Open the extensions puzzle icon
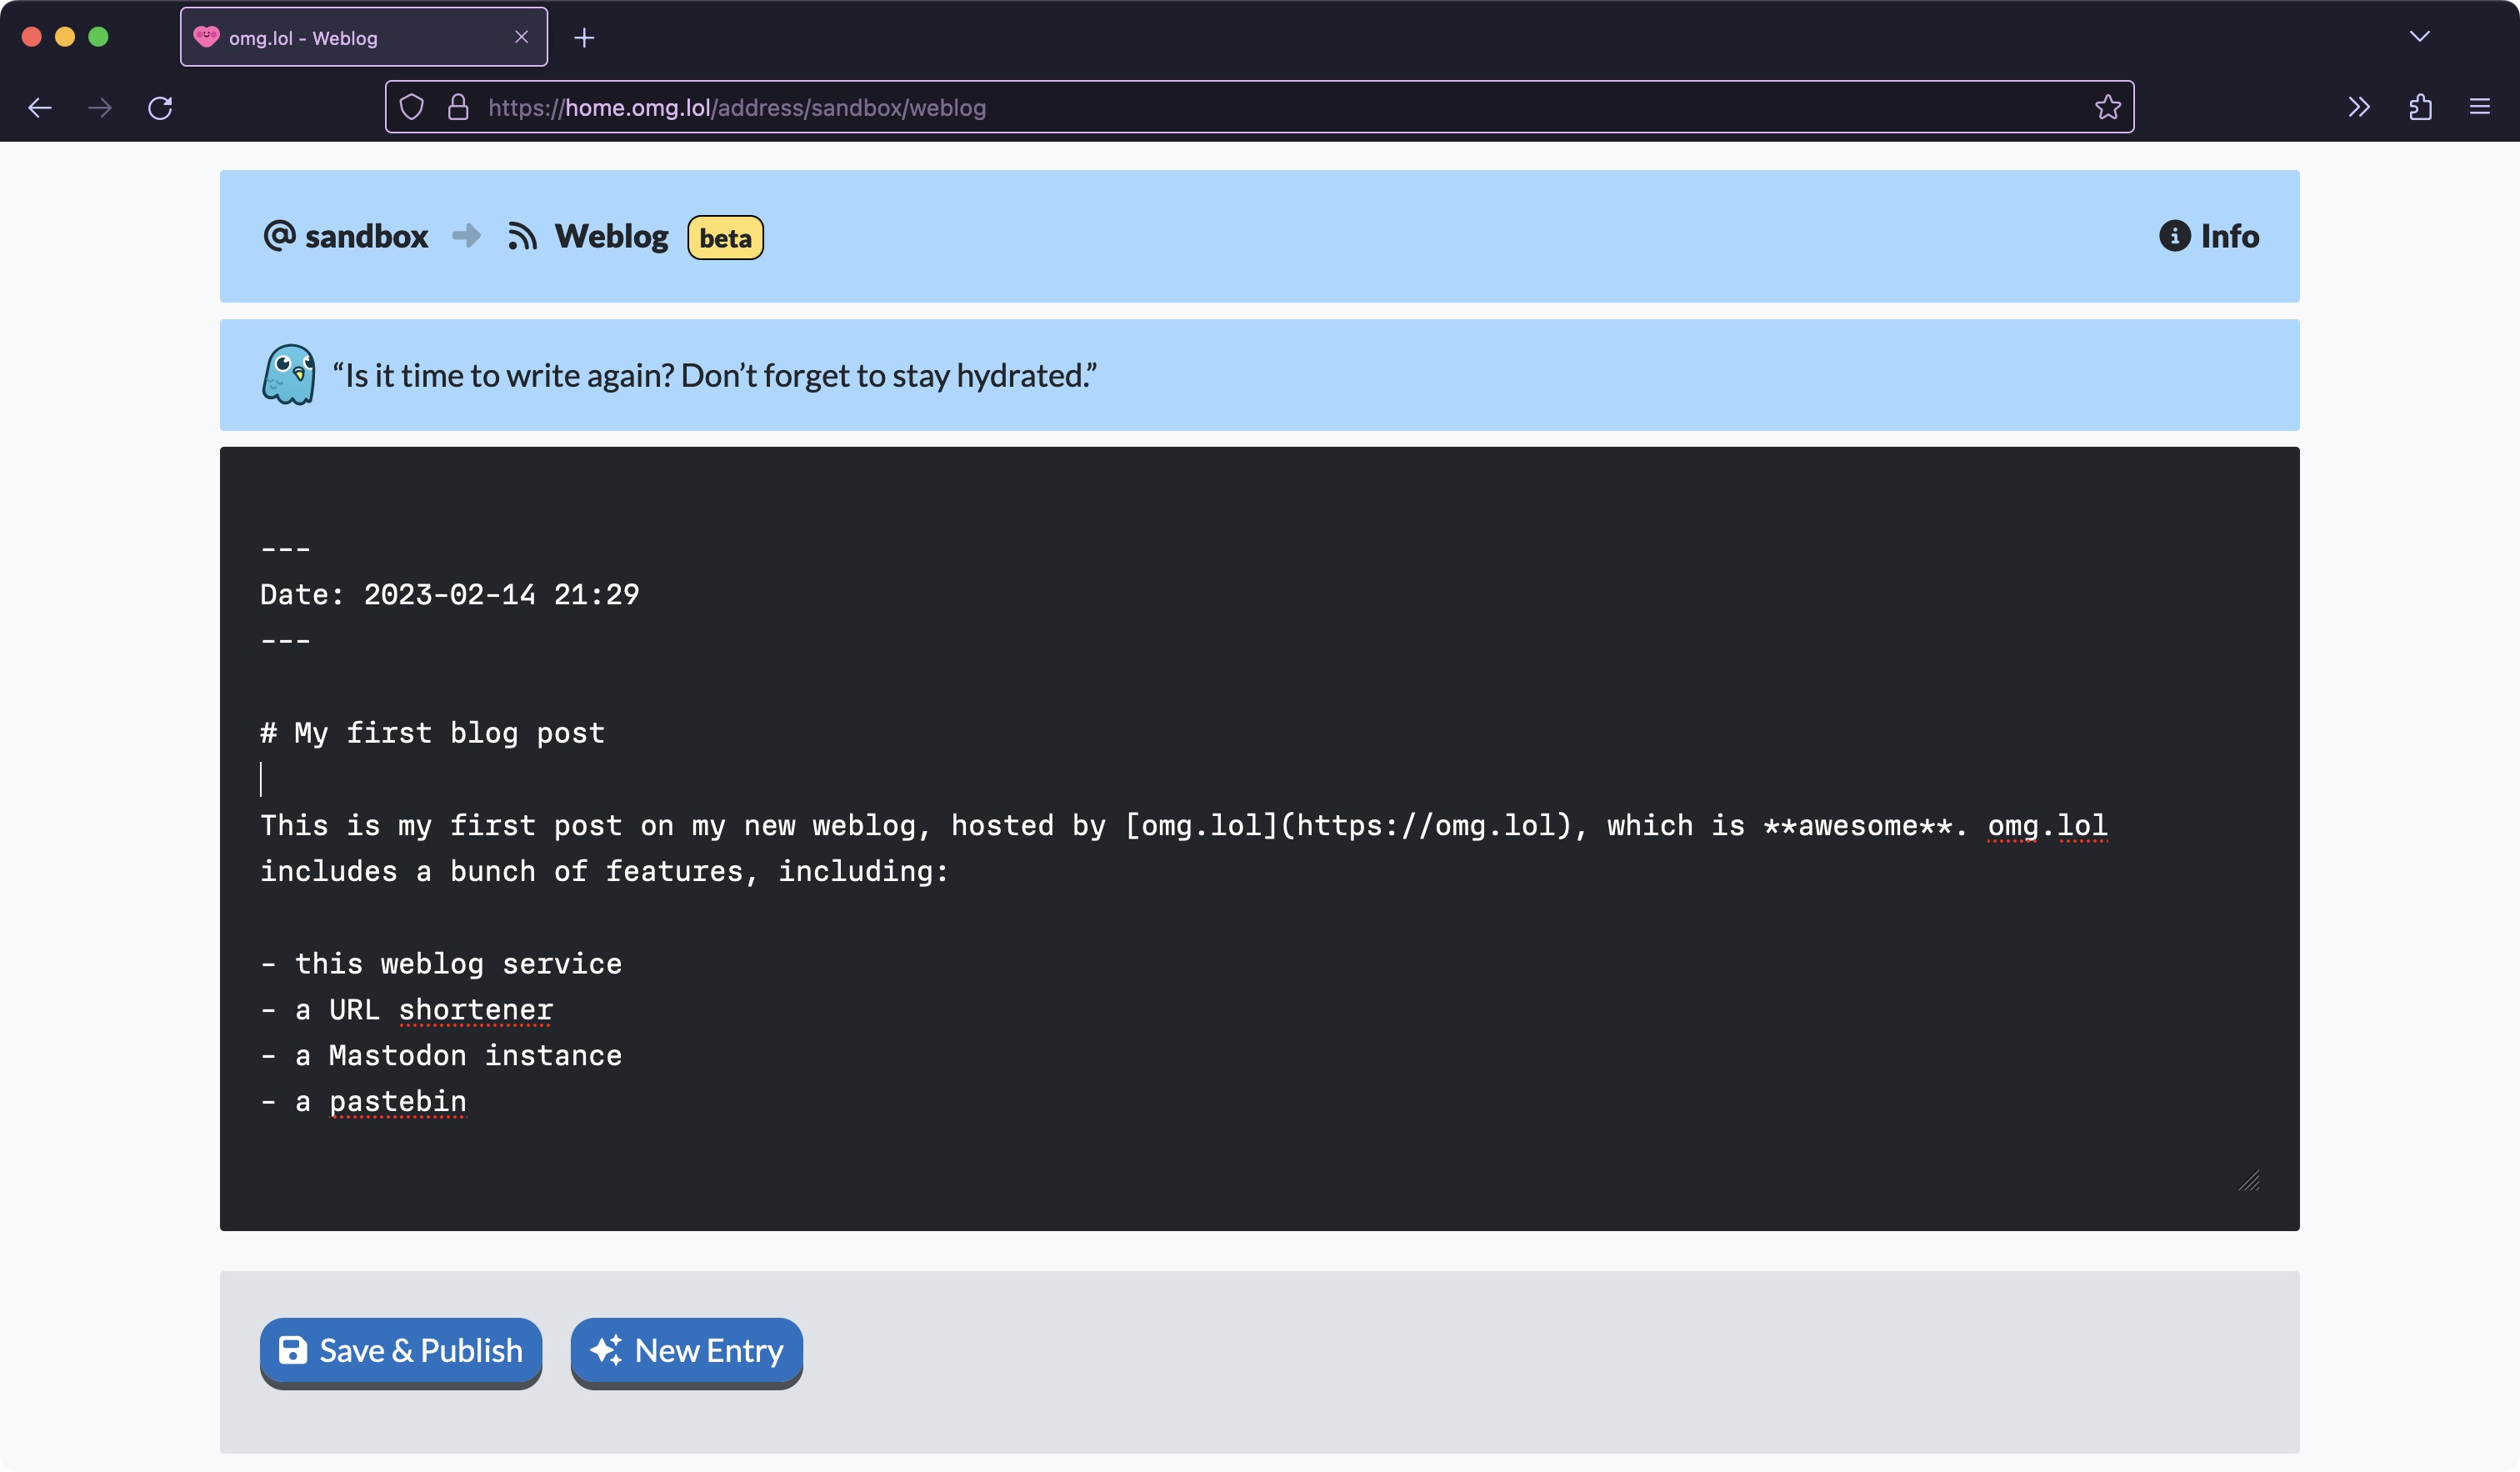Image resolution: width=2520 pixels, height=1472 pixels. 2420,107
